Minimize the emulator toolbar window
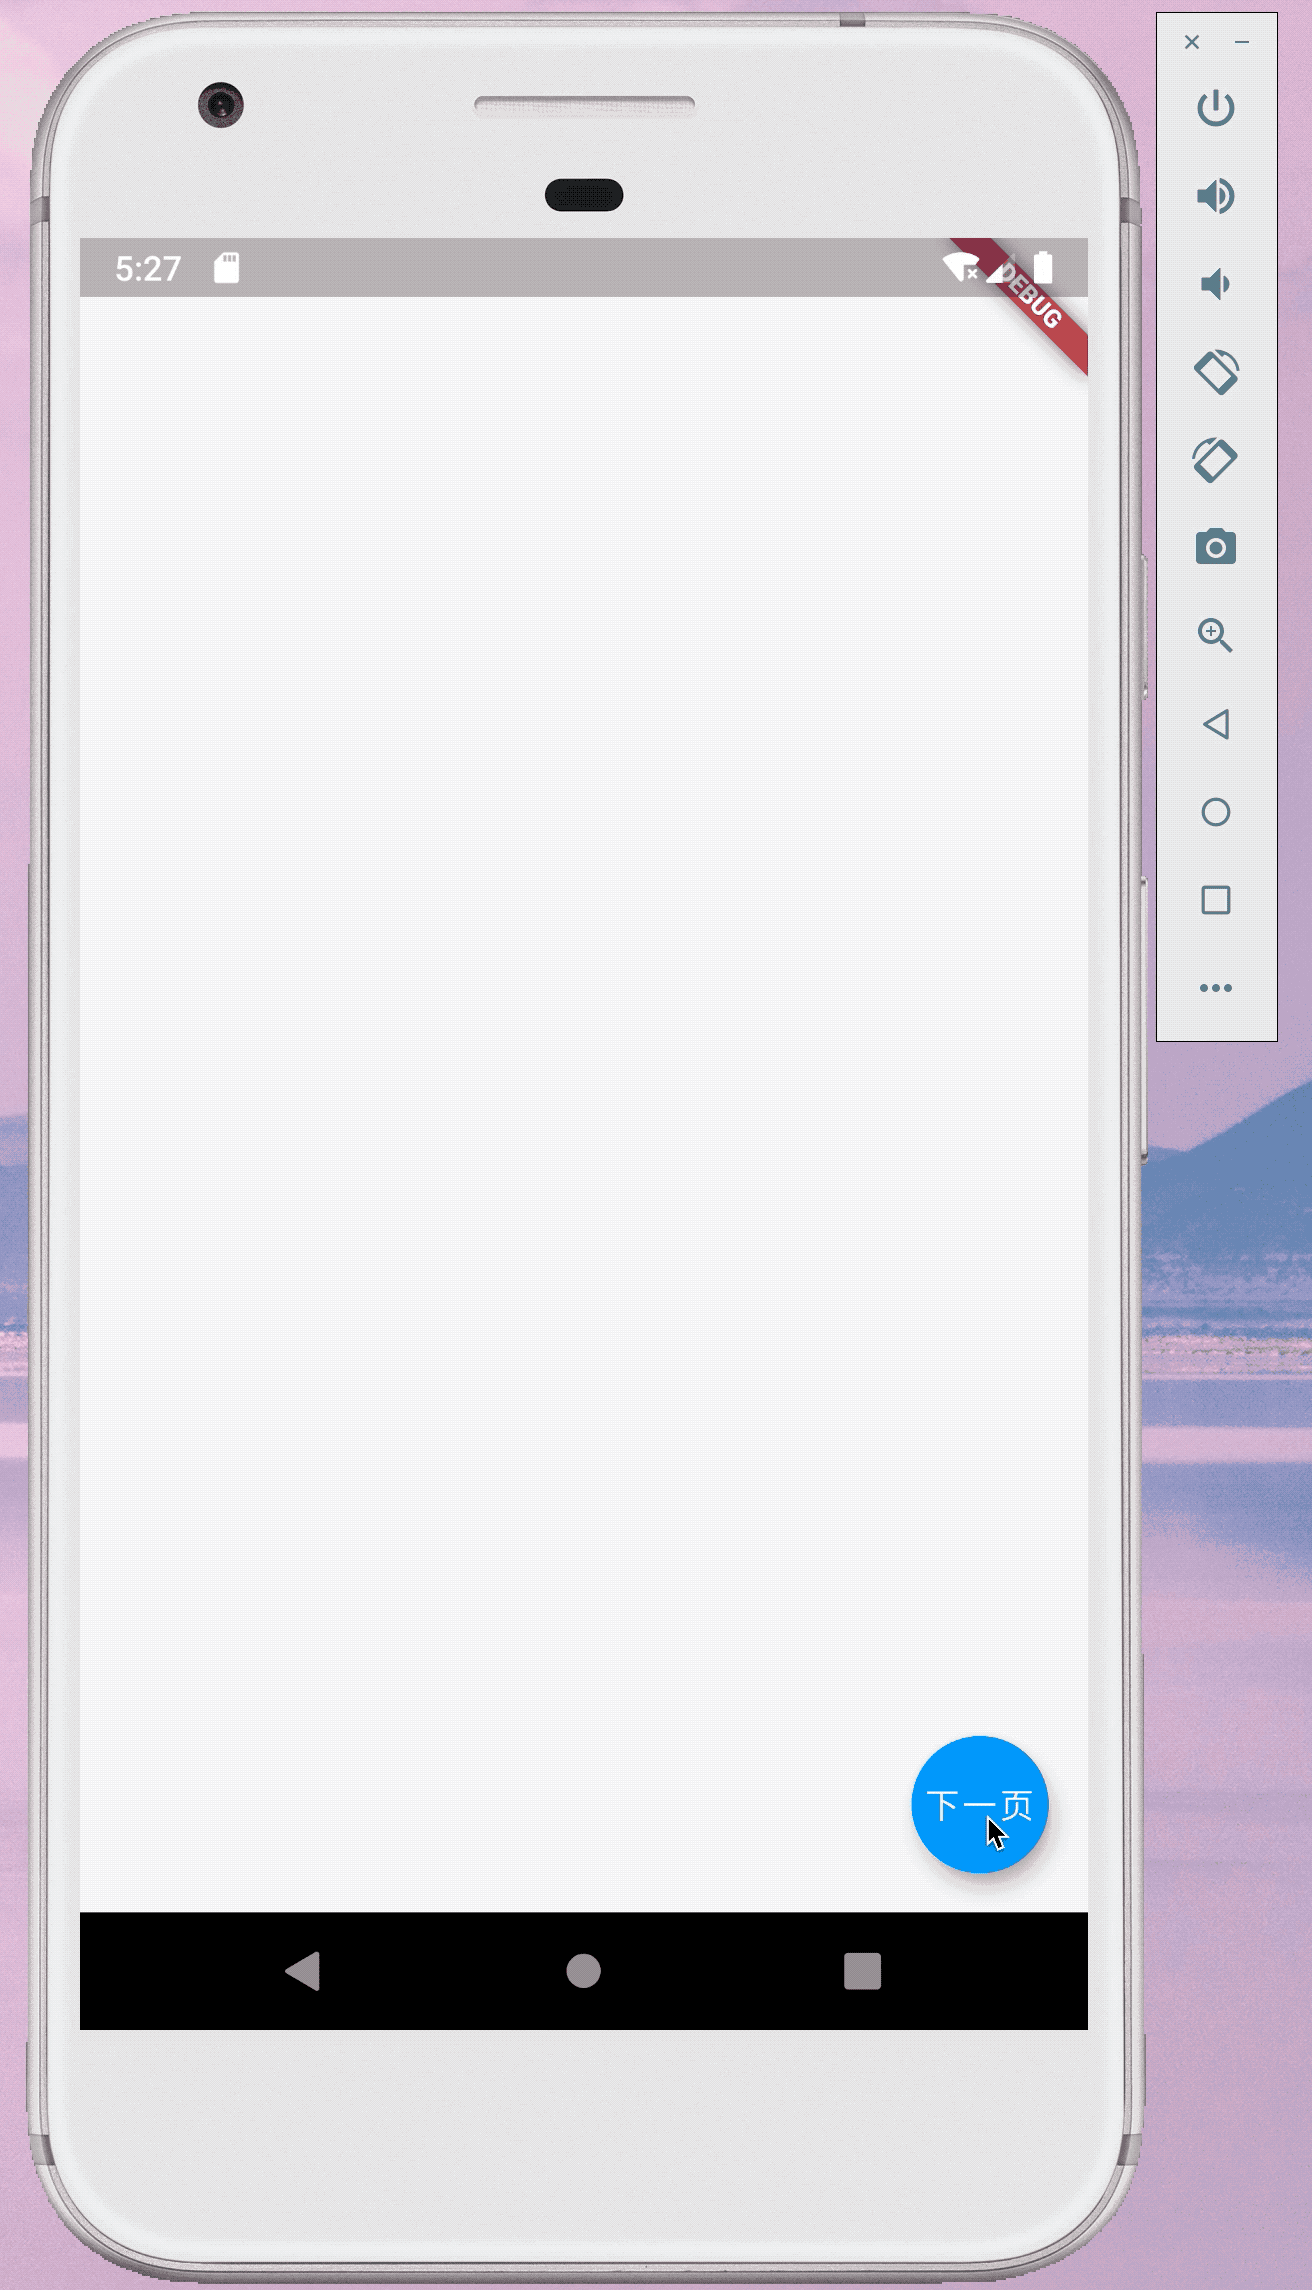 pyautogui.click(x=1242, y=42)
